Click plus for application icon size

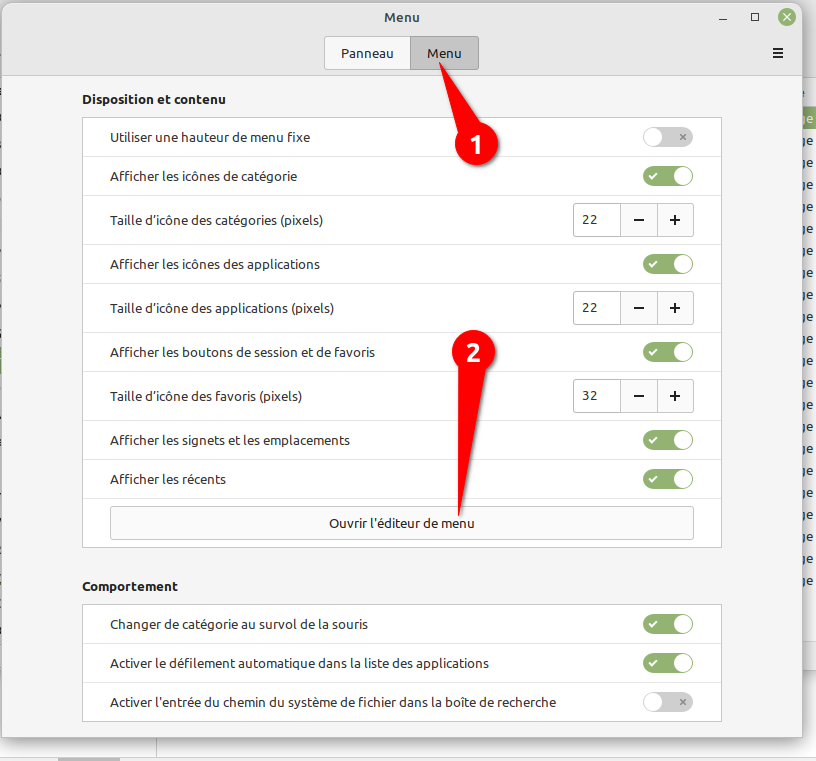tap(675, 308)
